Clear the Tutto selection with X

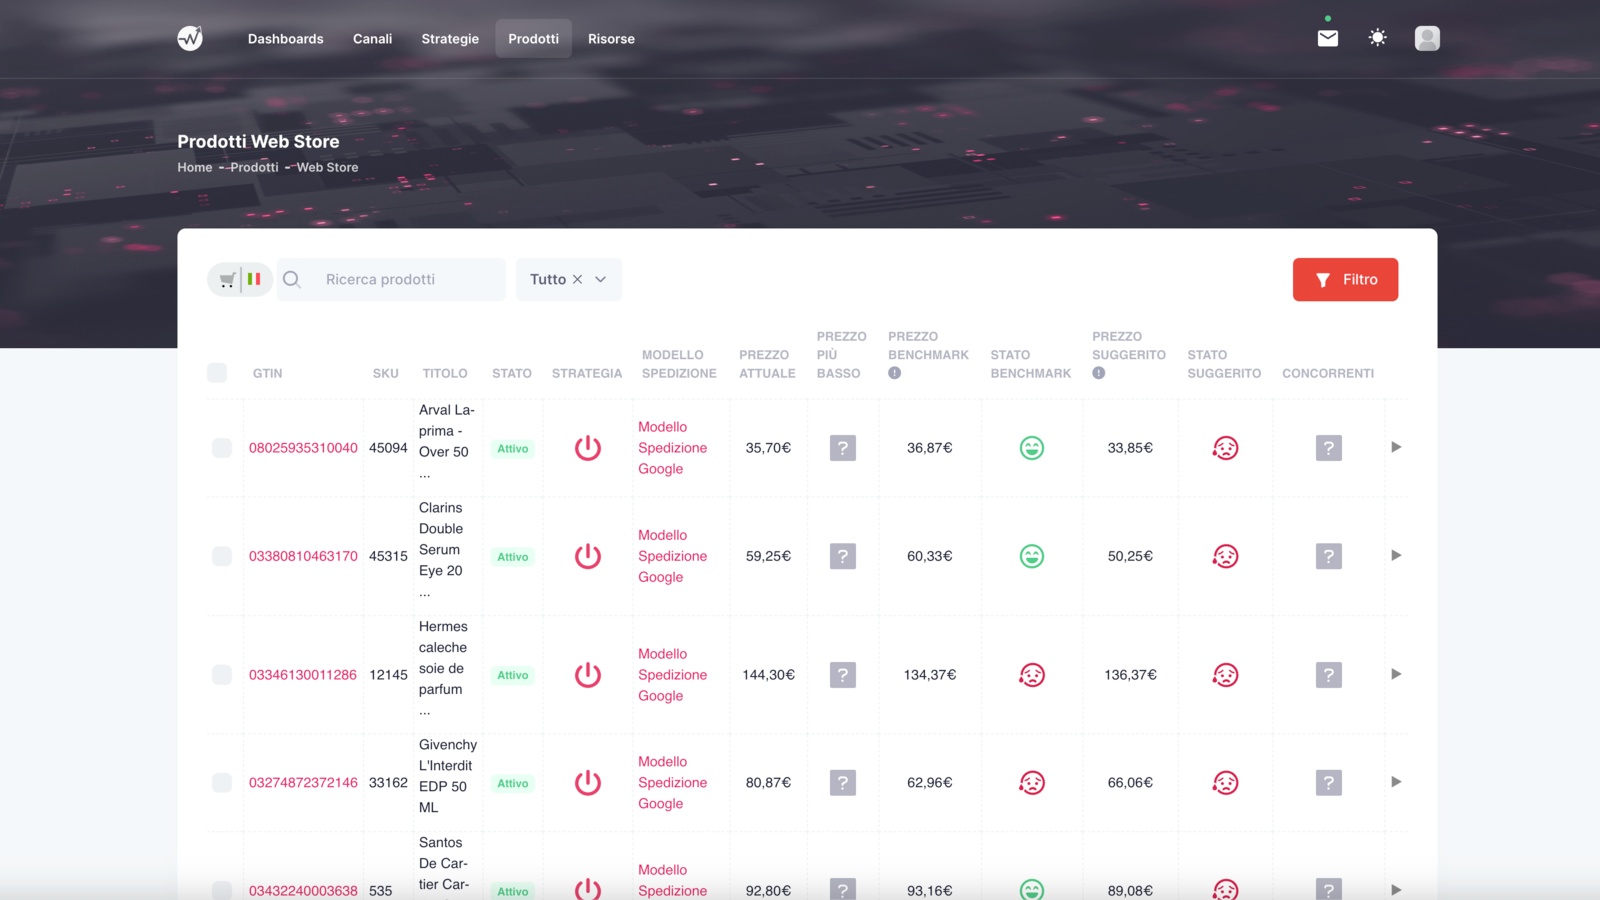tap(577, 280)
